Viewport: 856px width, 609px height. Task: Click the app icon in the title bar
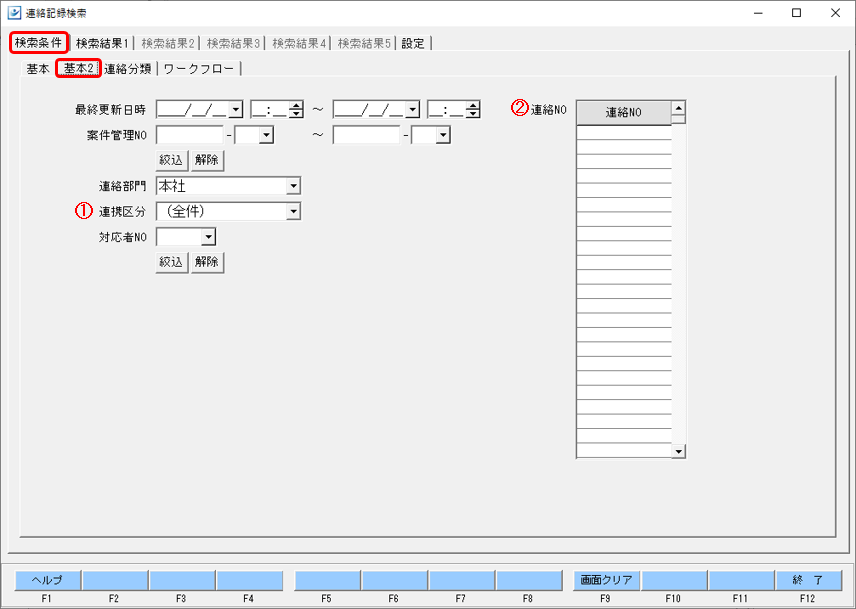point(14,13)
